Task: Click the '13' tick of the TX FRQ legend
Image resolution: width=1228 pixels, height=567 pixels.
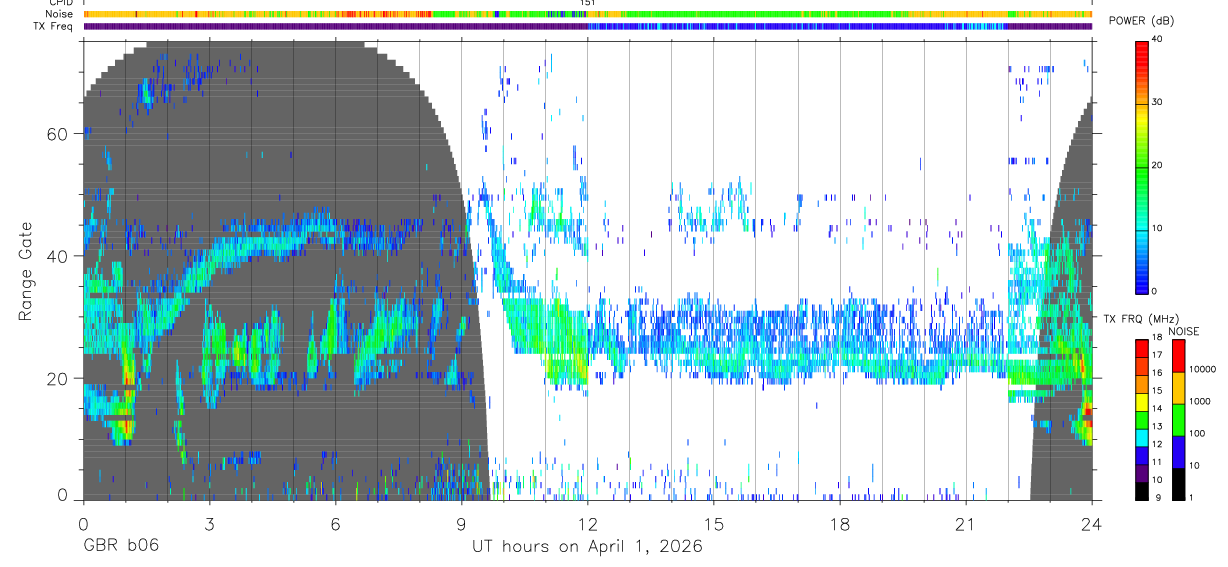Action: point(1156,427)
